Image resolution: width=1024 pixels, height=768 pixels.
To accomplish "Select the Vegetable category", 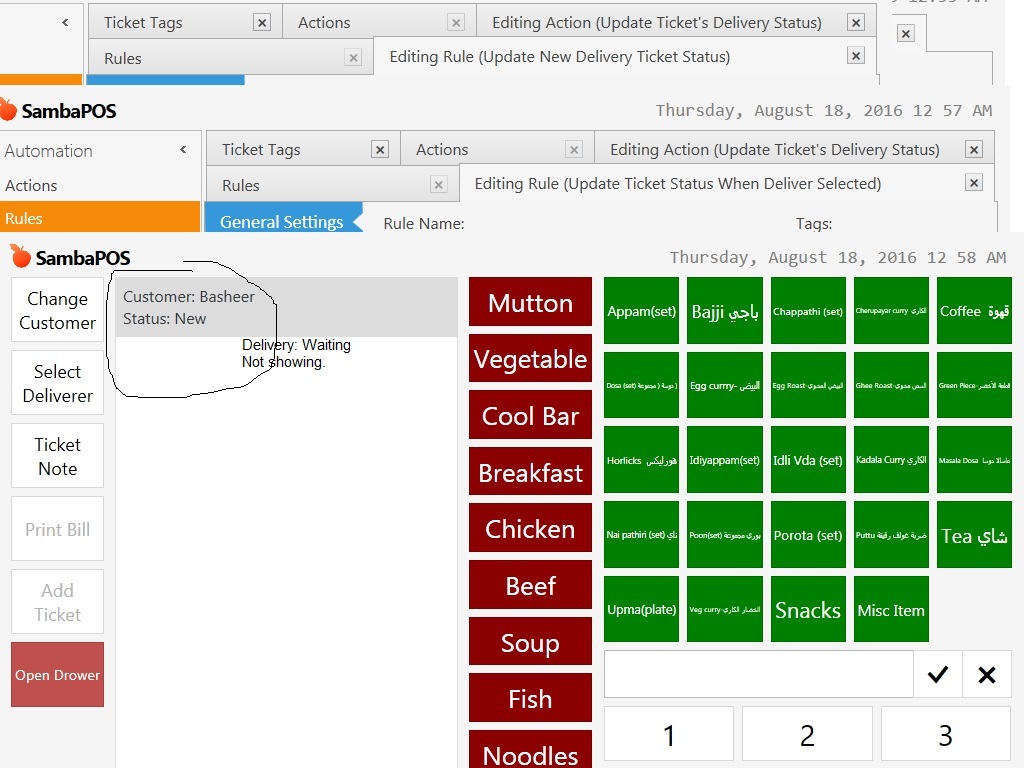I will pos(530,359).
